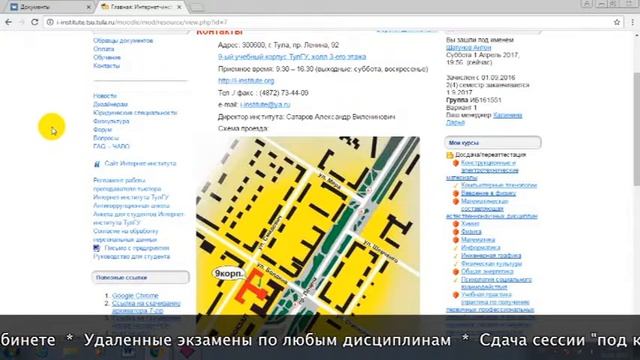The height and width of the screenshot is (360, 640).
Task: Open the Chrome three-dot menu
Action: pyautogui.click(x=633, y=22)
